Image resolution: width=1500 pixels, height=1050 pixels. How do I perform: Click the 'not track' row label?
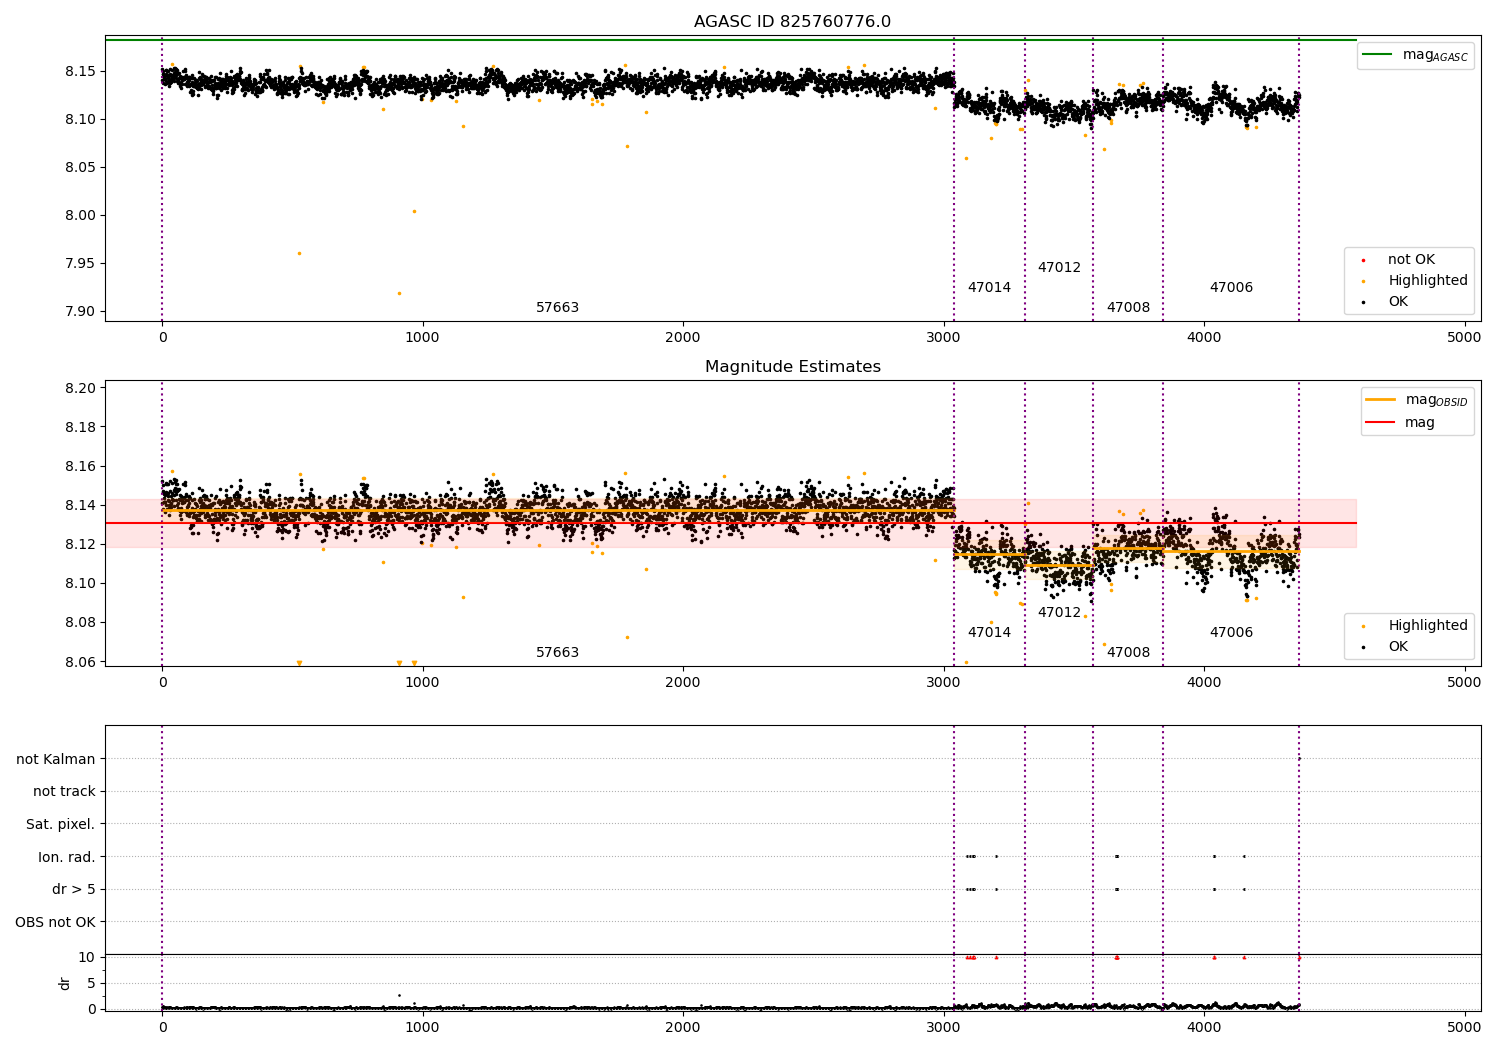point(64,791)
